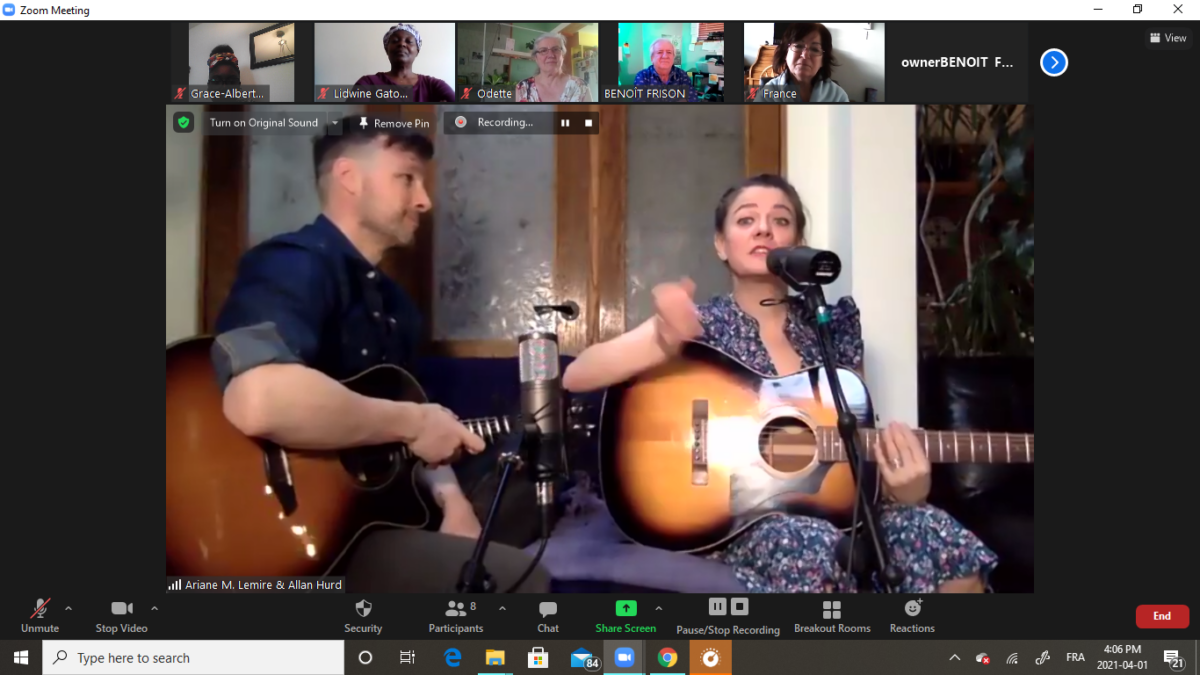Open video options arrow beside Stop Video
The image size is (1200, 675).
coord(154,608)
